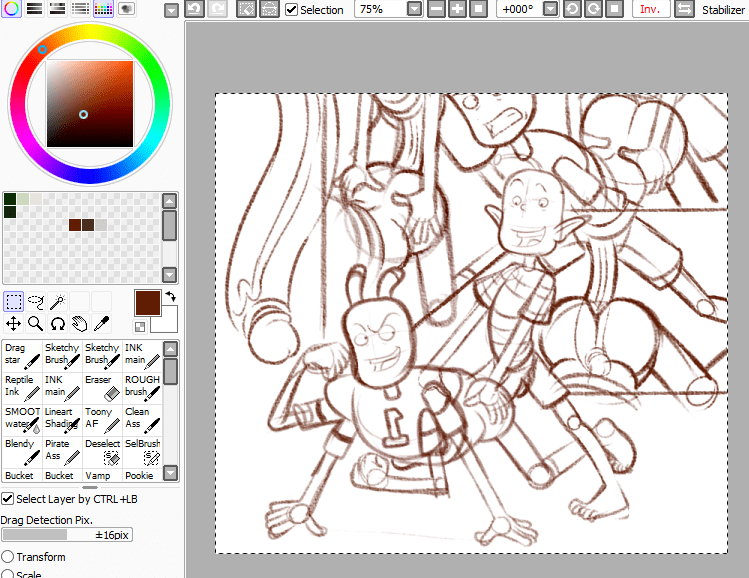Image resolution: width=749 pixels, height=578 pixels.
Task: Choose the Deselect selection eraser tool
Action: pos(102,451)
